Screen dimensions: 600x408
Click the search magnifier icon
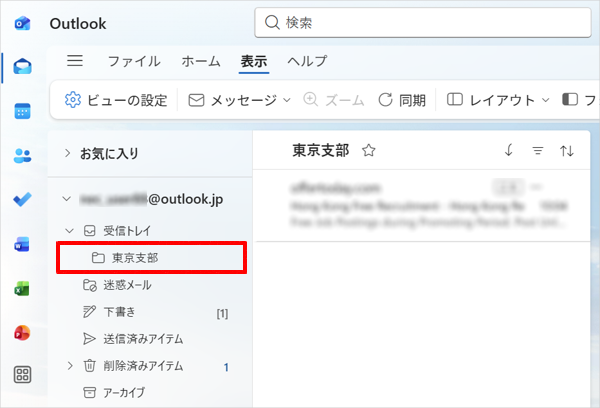(x=272, y=23)
